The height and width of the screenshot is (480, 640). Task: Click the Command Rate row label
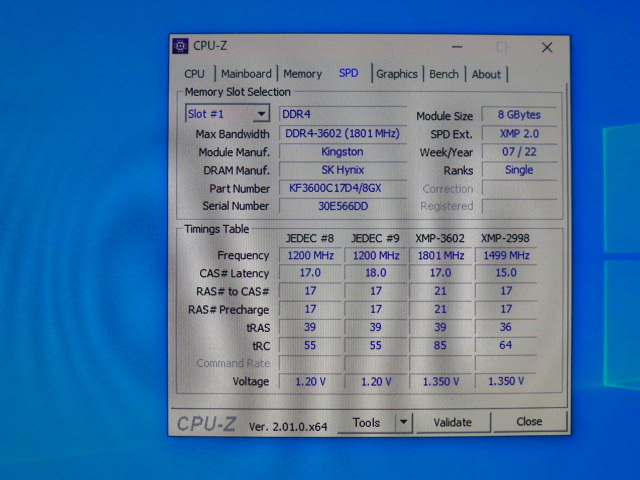[233, 363]
